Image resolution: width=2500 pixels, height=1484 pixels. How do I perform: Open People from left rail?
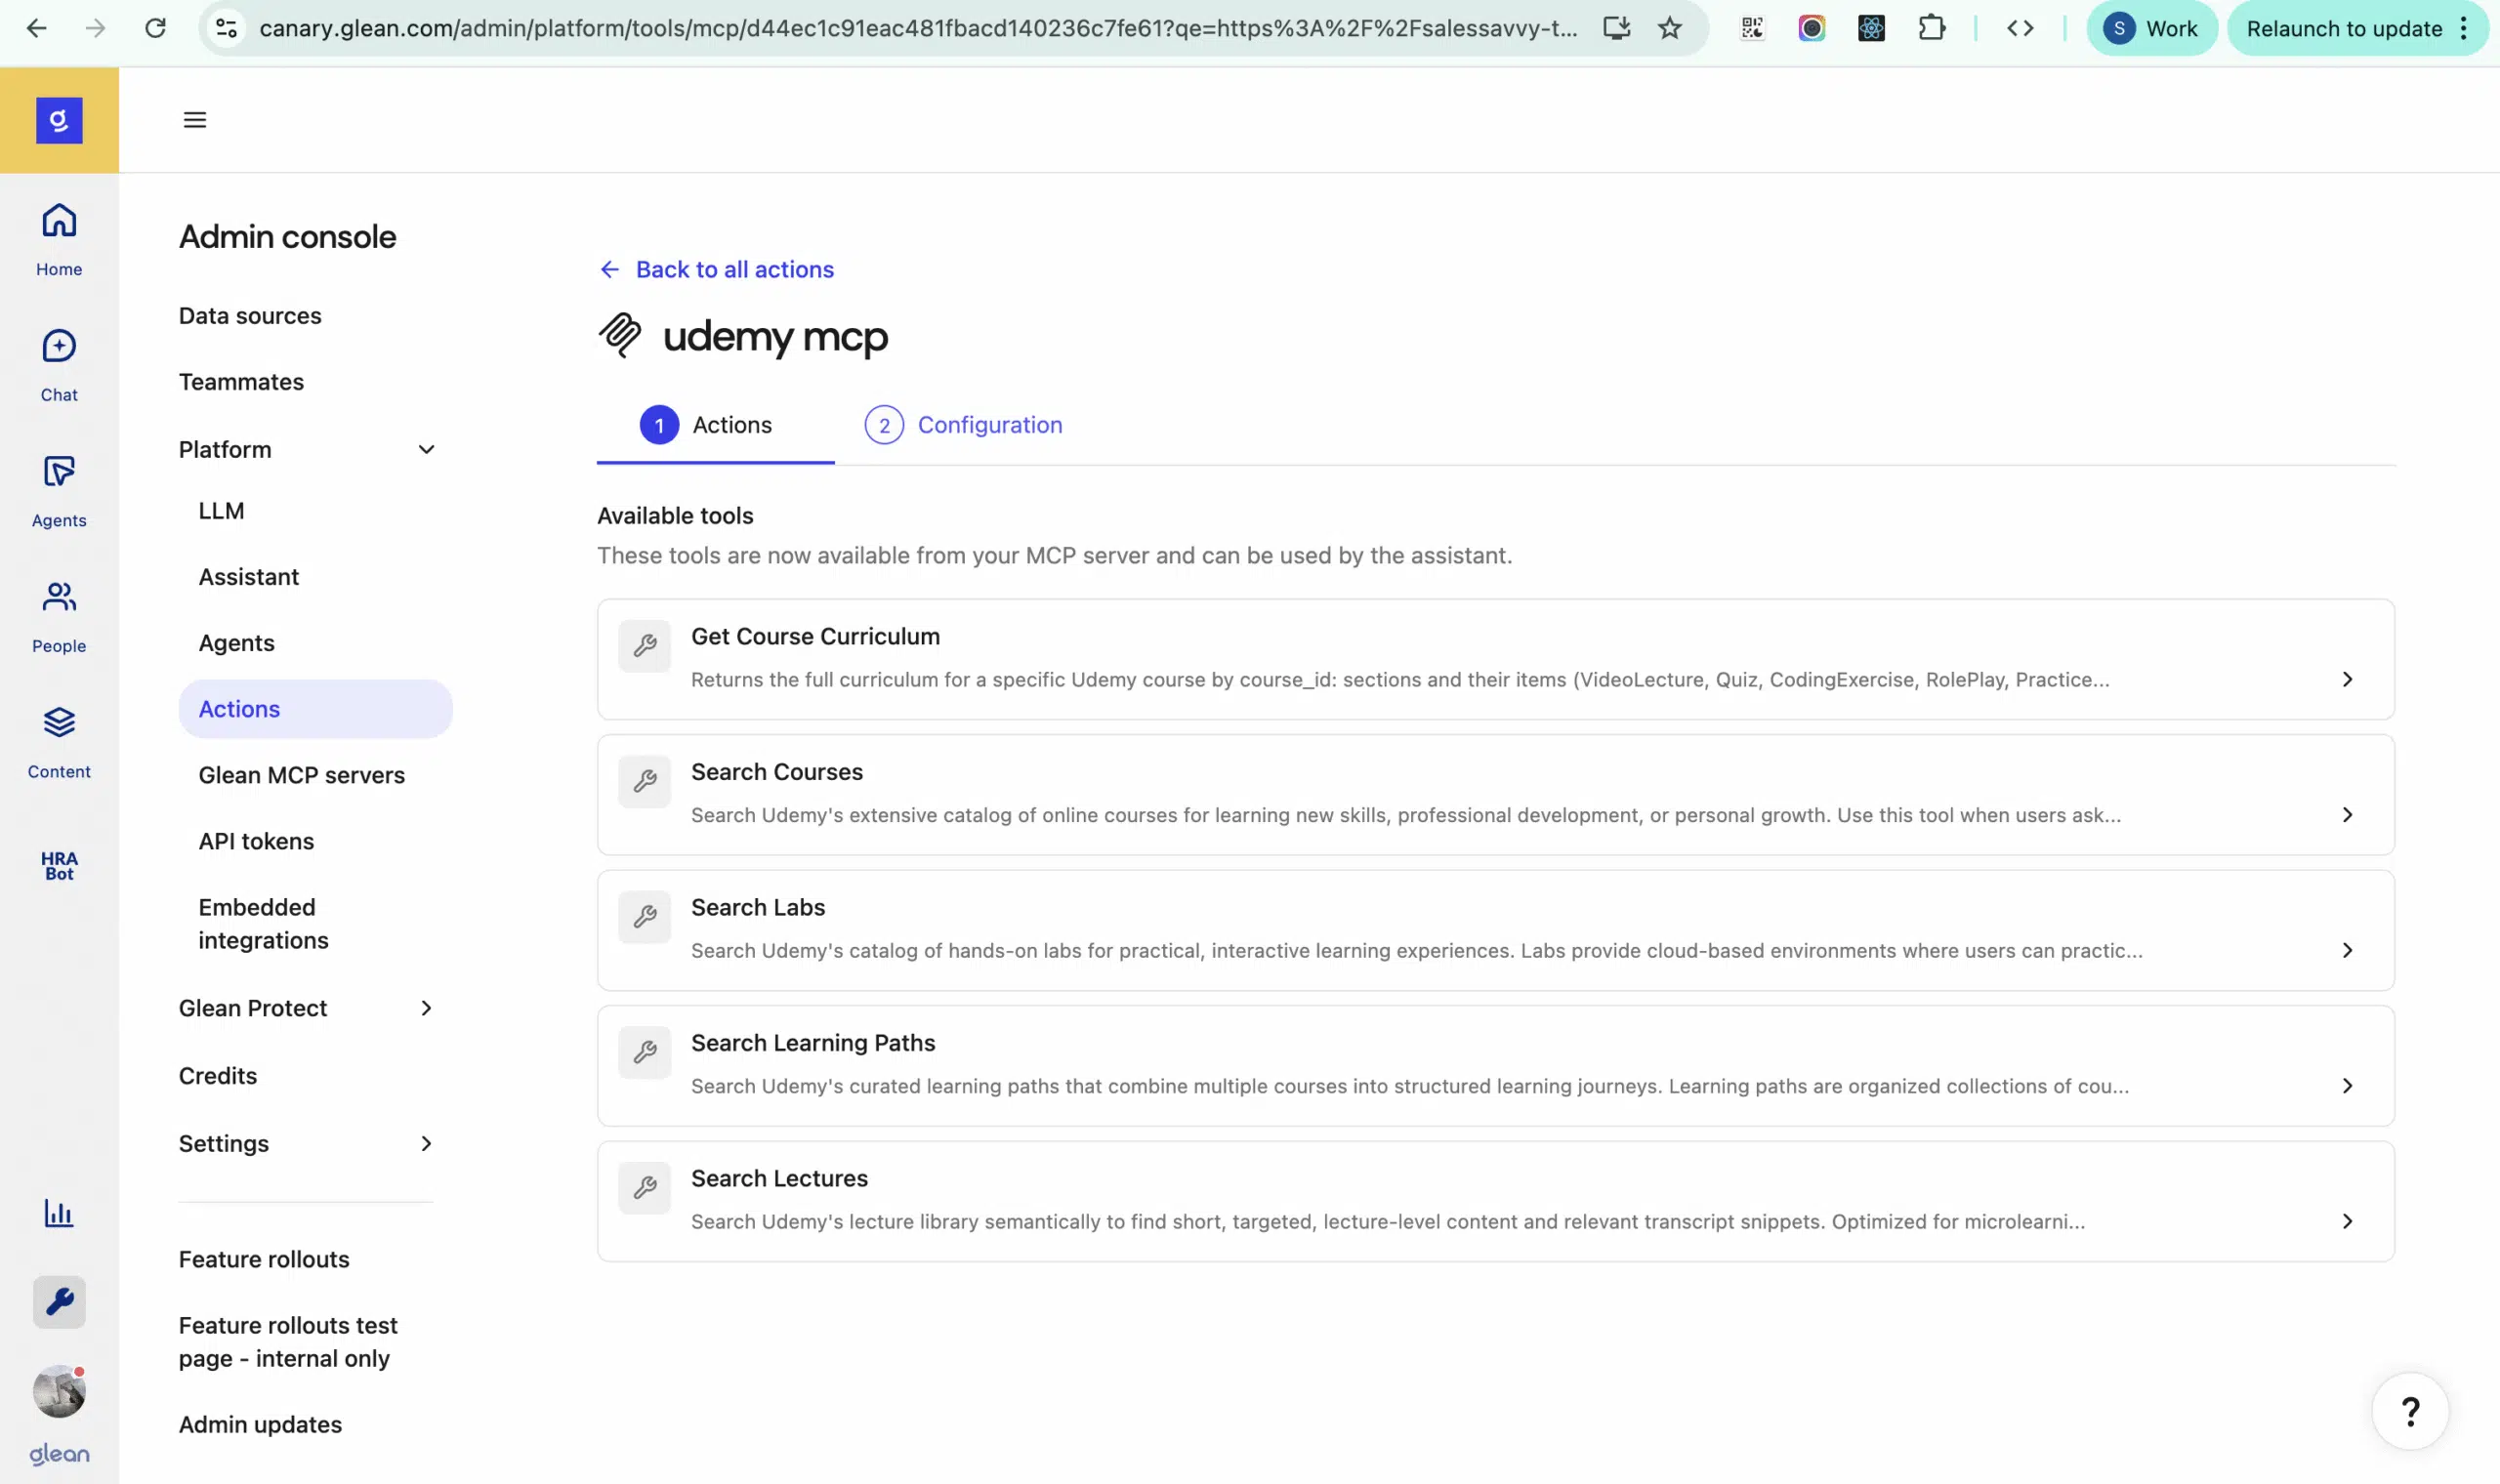click(59, 617)
